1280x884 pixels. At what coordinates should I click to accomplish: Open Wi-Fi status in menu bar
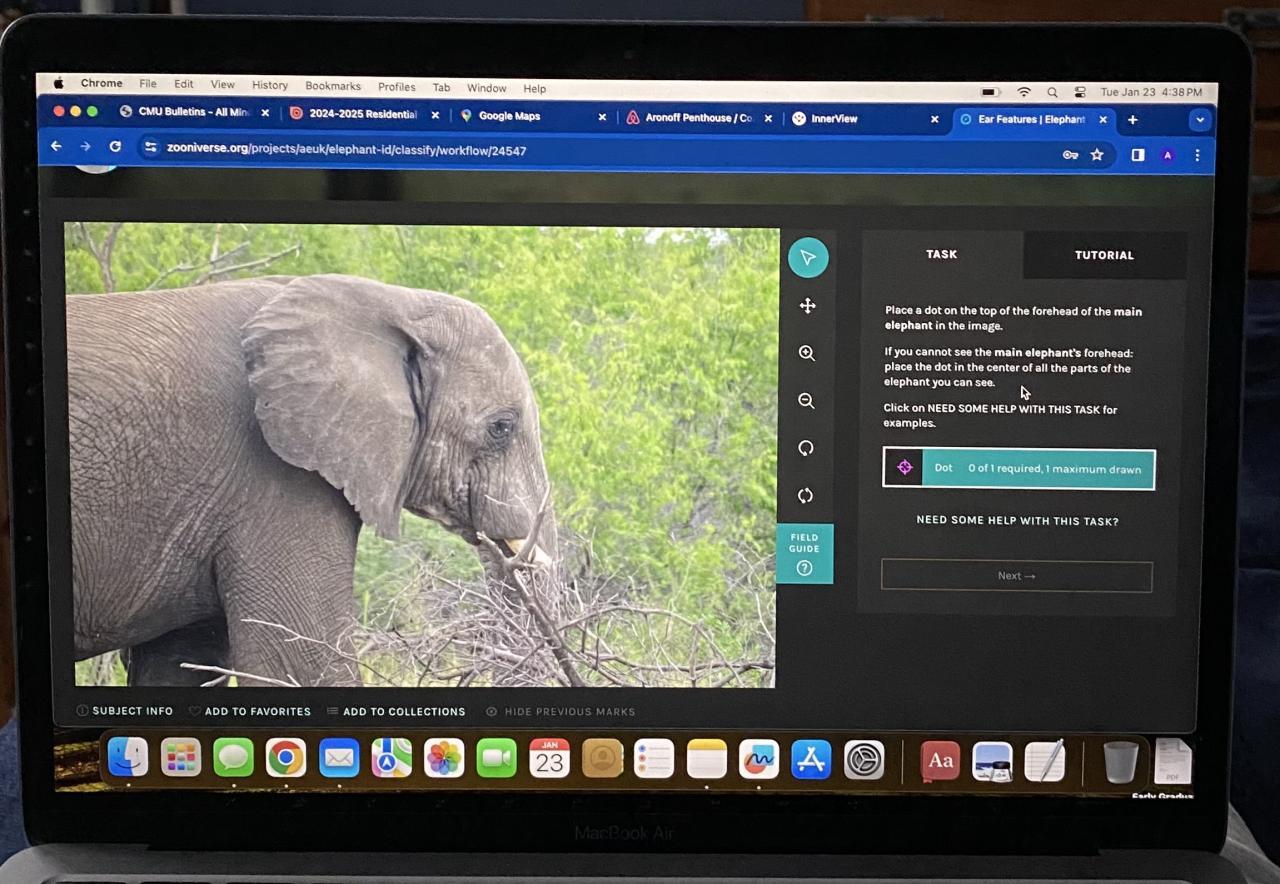[1024, 92]
